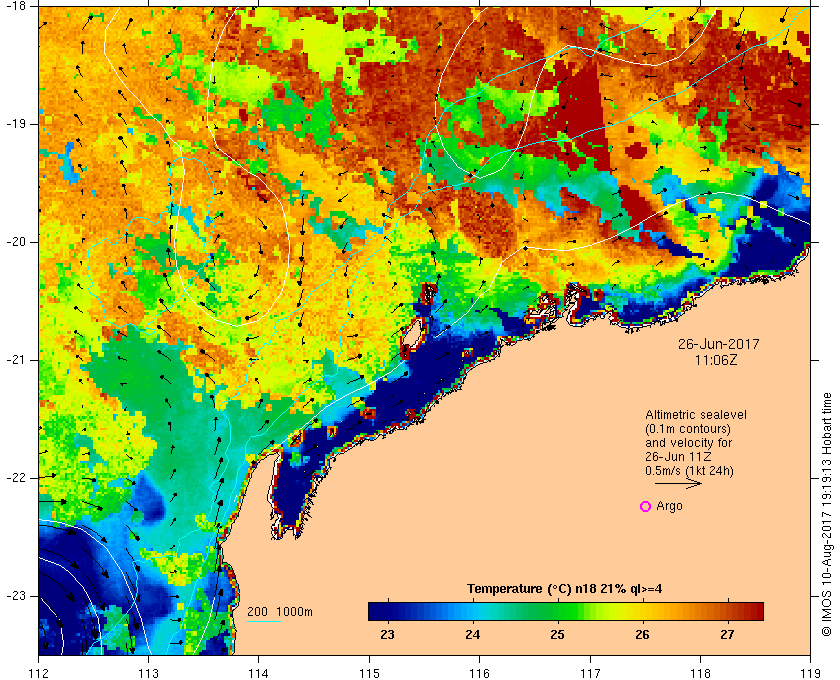Viewport: 840px width, 680px height.
Task: Click the 0.5m/s velocity reference arrow
Action: coord(678,483)
